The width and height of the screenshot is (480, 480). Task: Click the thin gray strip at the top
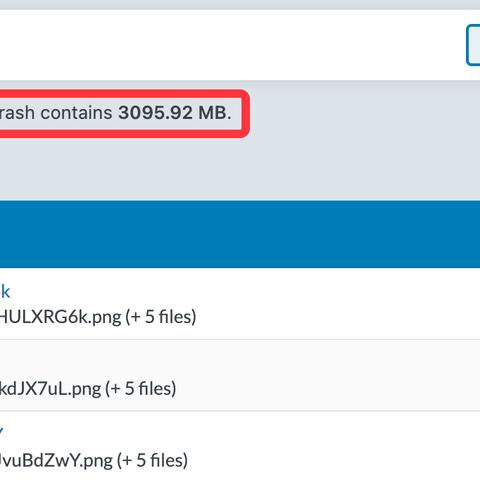click(240, 5)
